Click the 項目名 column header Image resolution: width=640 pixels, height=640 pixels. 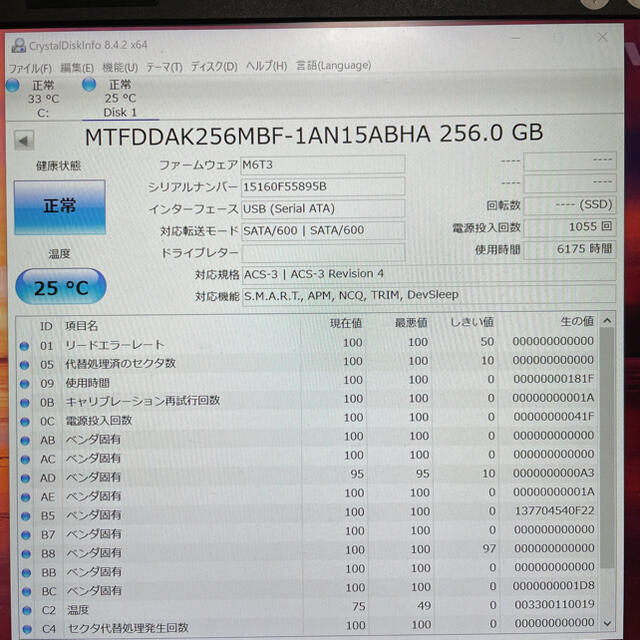coord(81,326)
